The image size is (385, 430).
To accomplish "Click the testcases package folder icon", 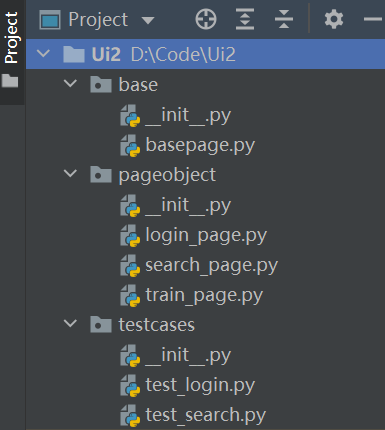I will [x=101, y=324].
